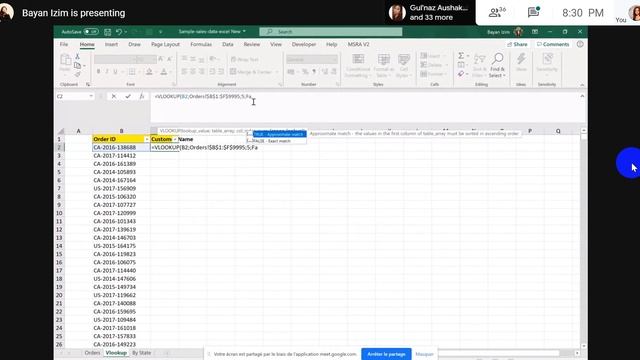Open the file name dropdown in title bar

point(244,31)
